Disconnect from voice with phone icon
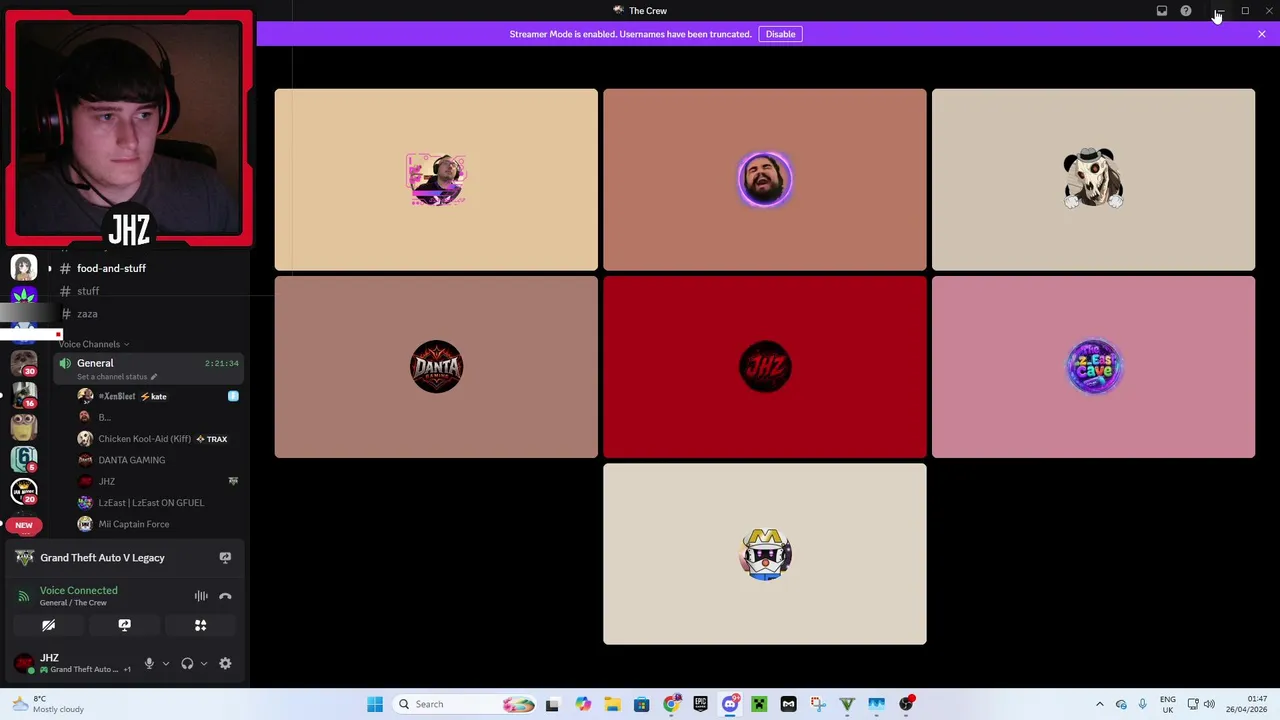 [225, 596]
